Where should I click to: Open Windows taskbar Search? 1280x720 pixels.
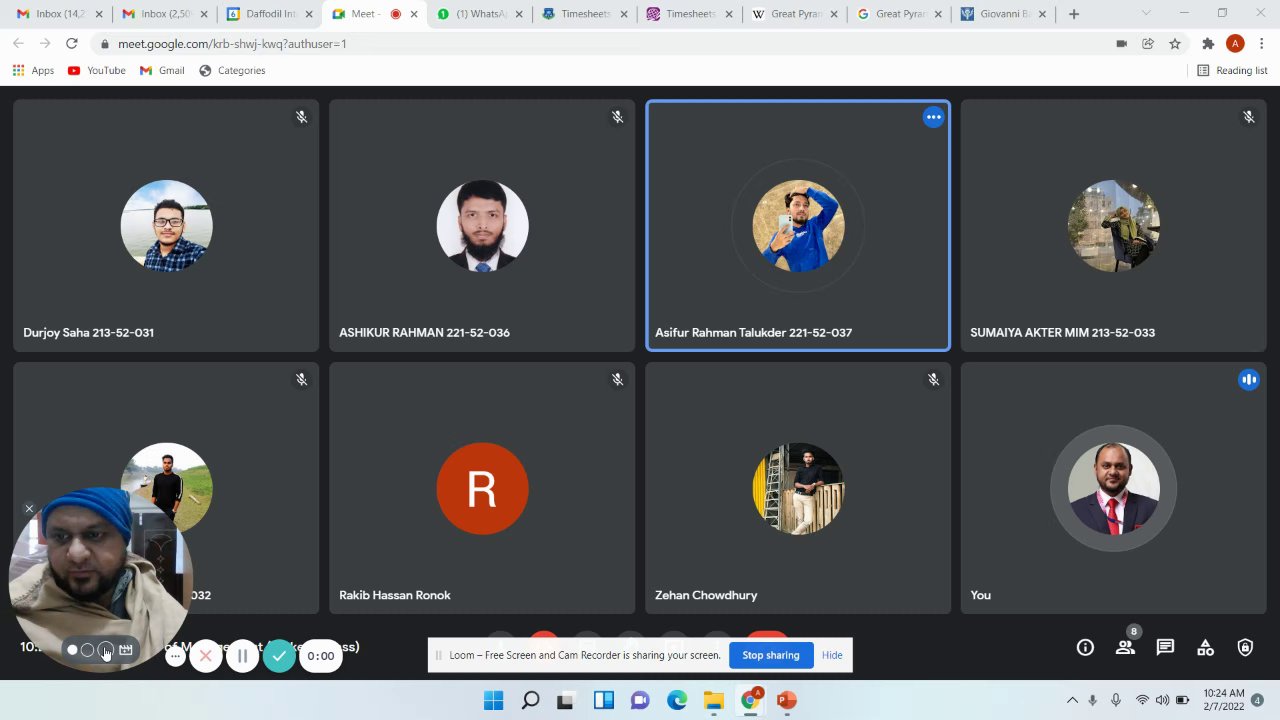point(530,700)
